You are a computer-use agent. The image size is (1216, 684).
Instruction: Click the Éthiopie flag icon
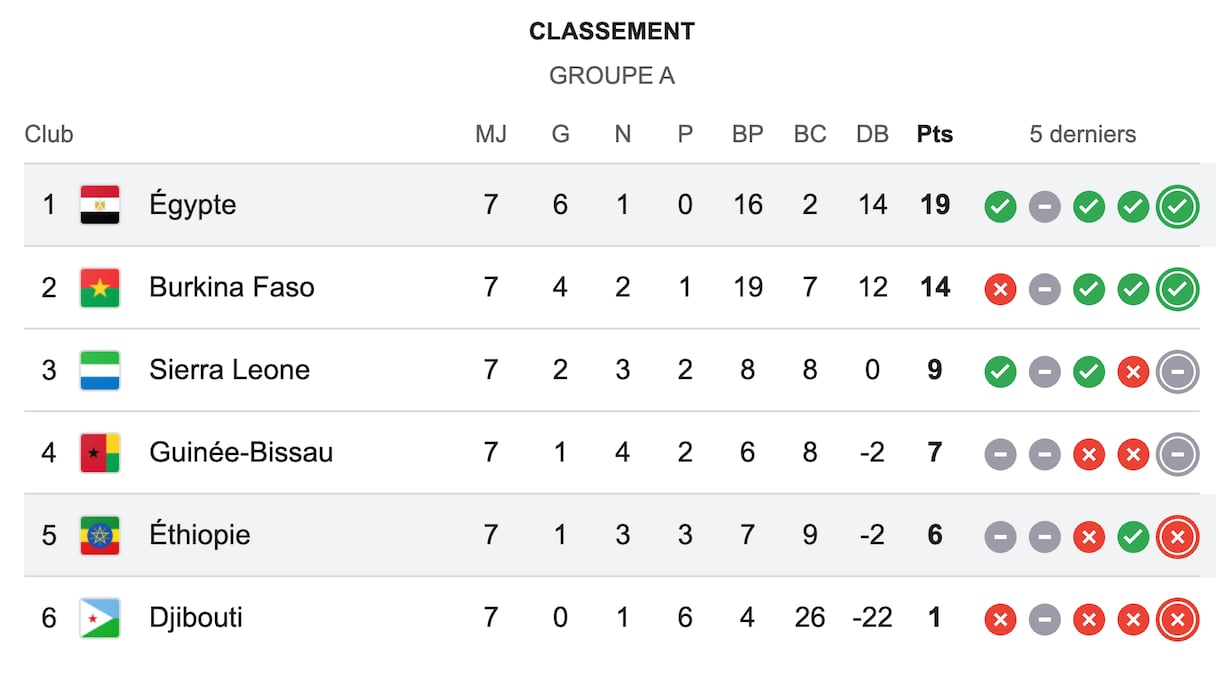[100, 535]
